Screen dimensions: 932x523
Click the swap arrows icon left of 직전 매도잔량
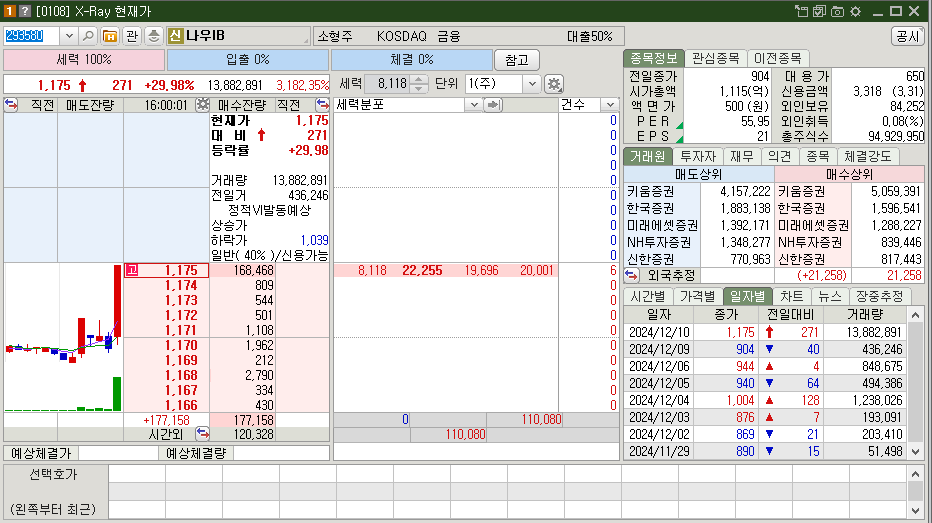click(11, 105)
